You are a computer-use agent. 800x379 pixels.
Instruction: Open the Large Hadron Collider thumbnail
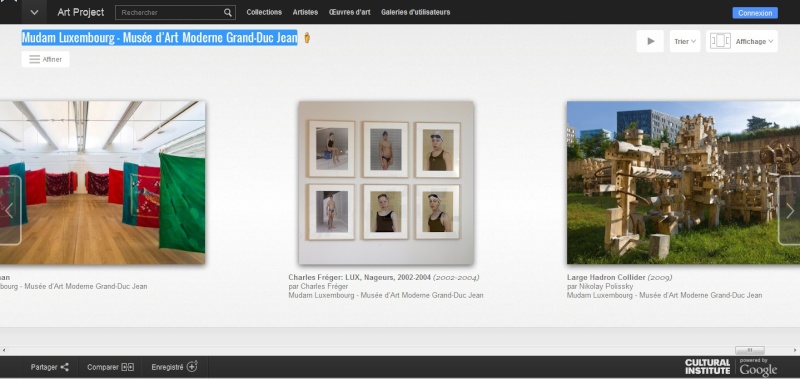pyautogui.click(x=683, y=182)
